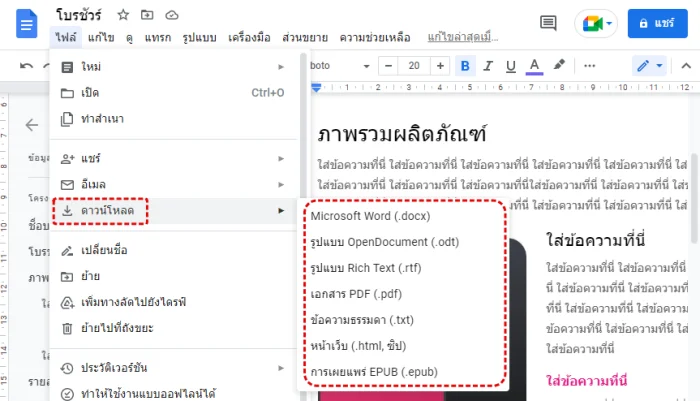
Task: Select เปลี่ยนชื่อ to rename the document
Action: point(173,250)
